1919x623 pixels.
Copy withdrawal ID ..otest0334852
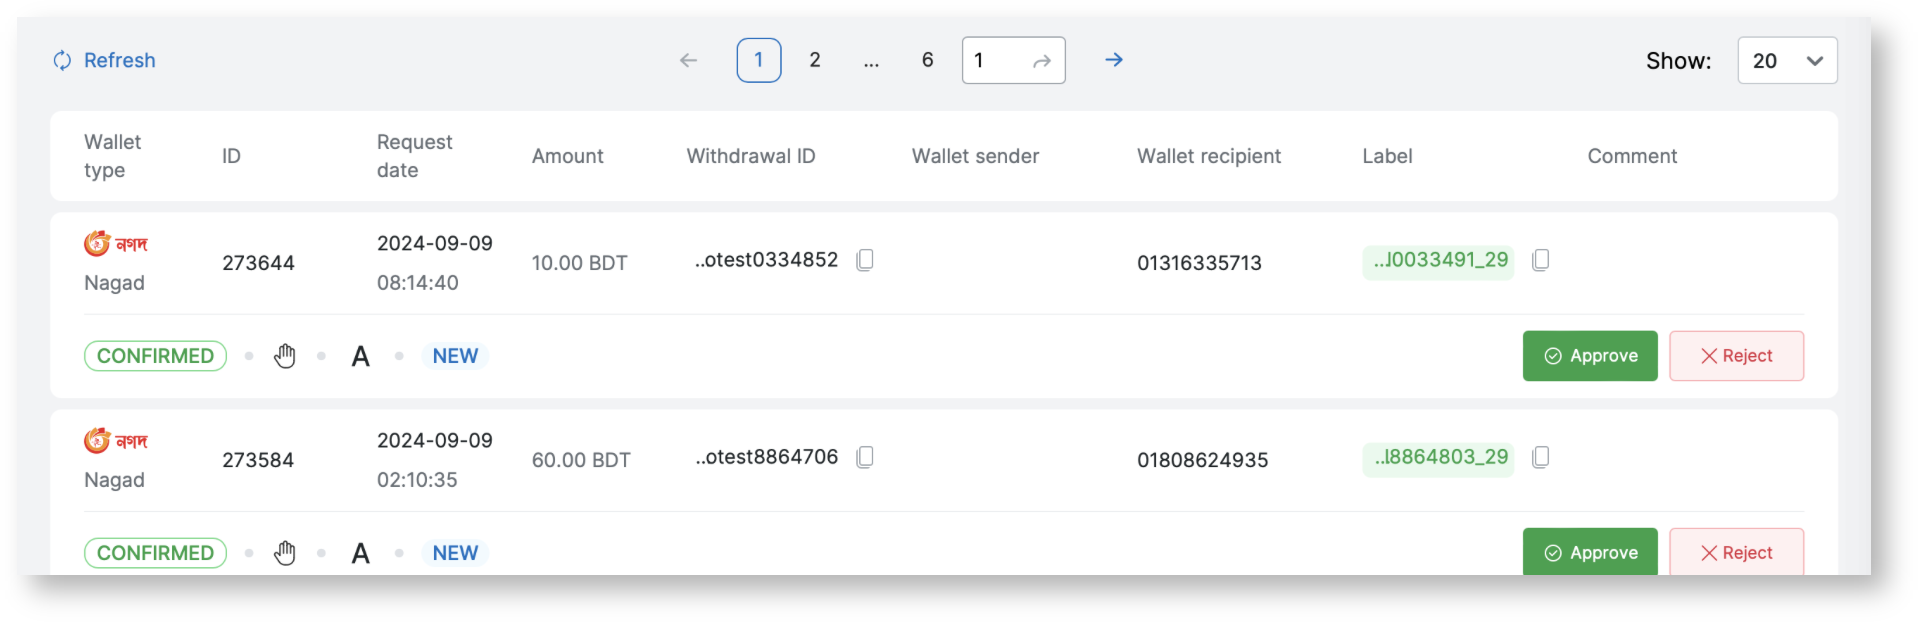[x=865, y=260]
